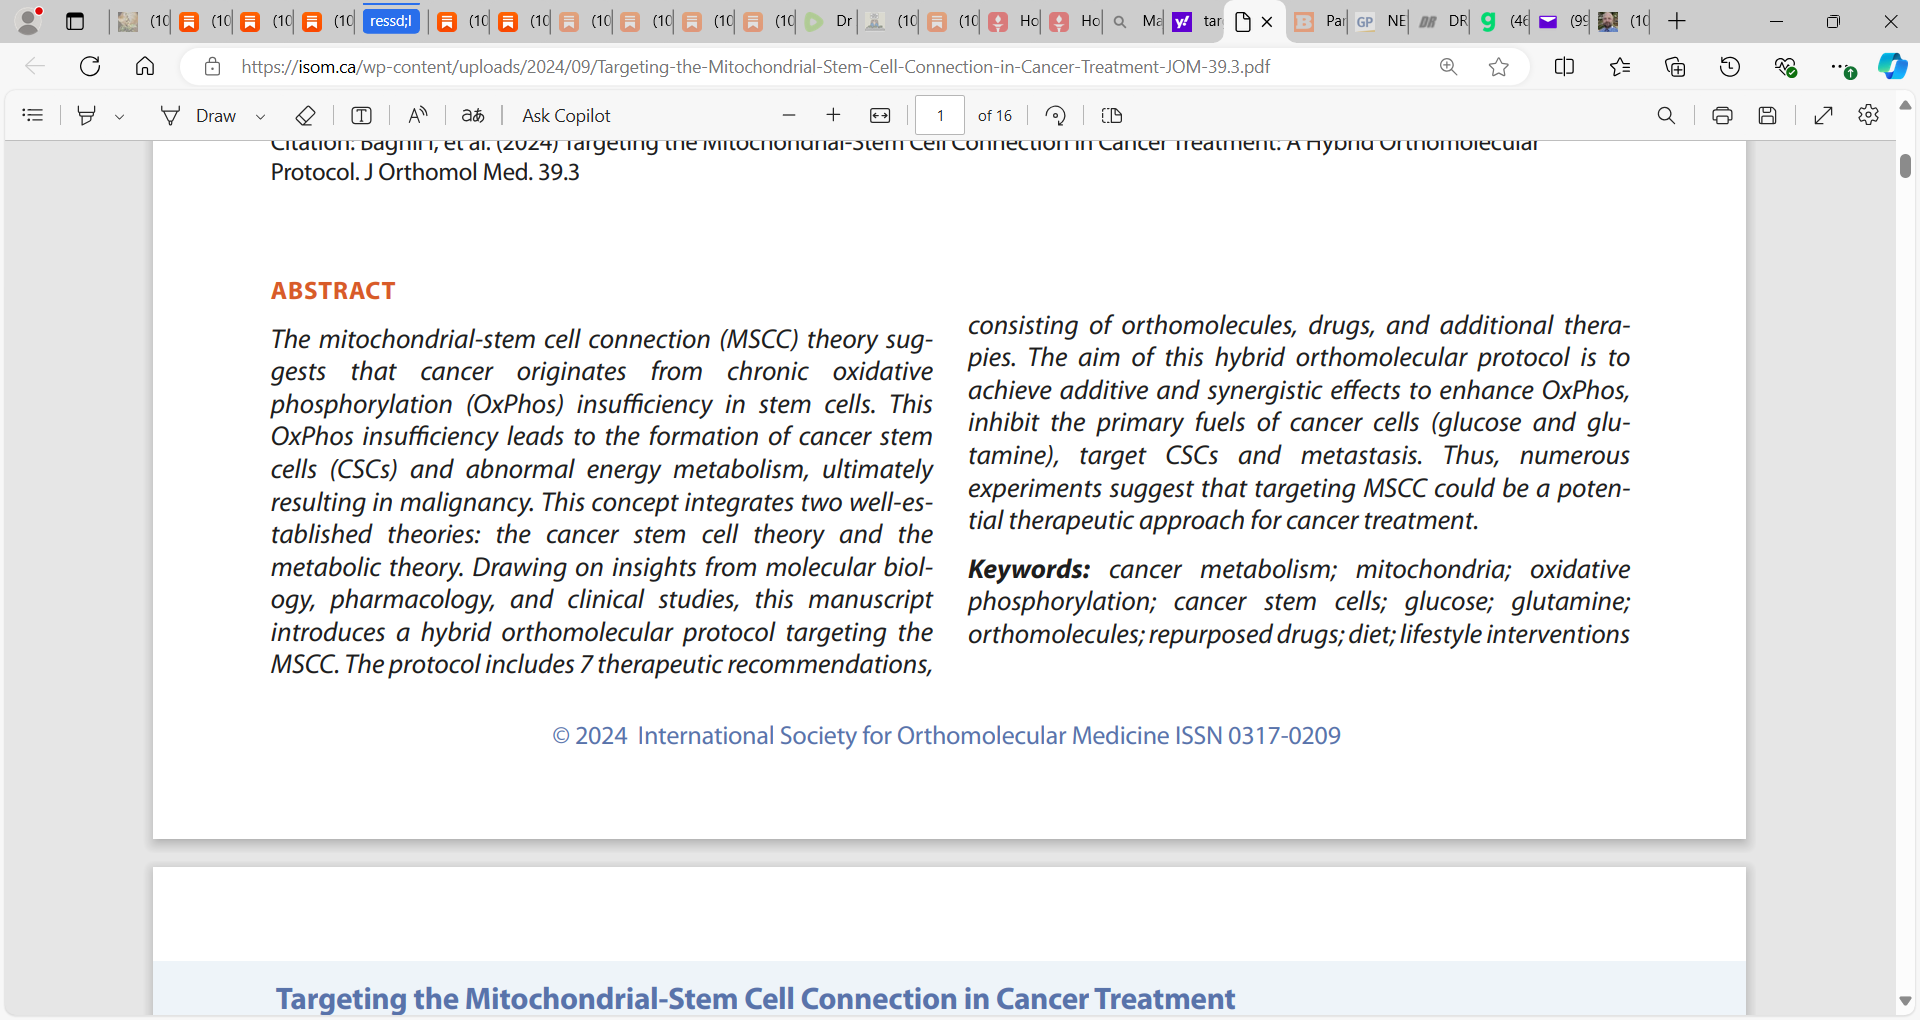The height and width of the screenshot is (1020, 1920).
Task: Open Browser essentials heart icon
Action: pyautogui.click(x=1785, y=67)
